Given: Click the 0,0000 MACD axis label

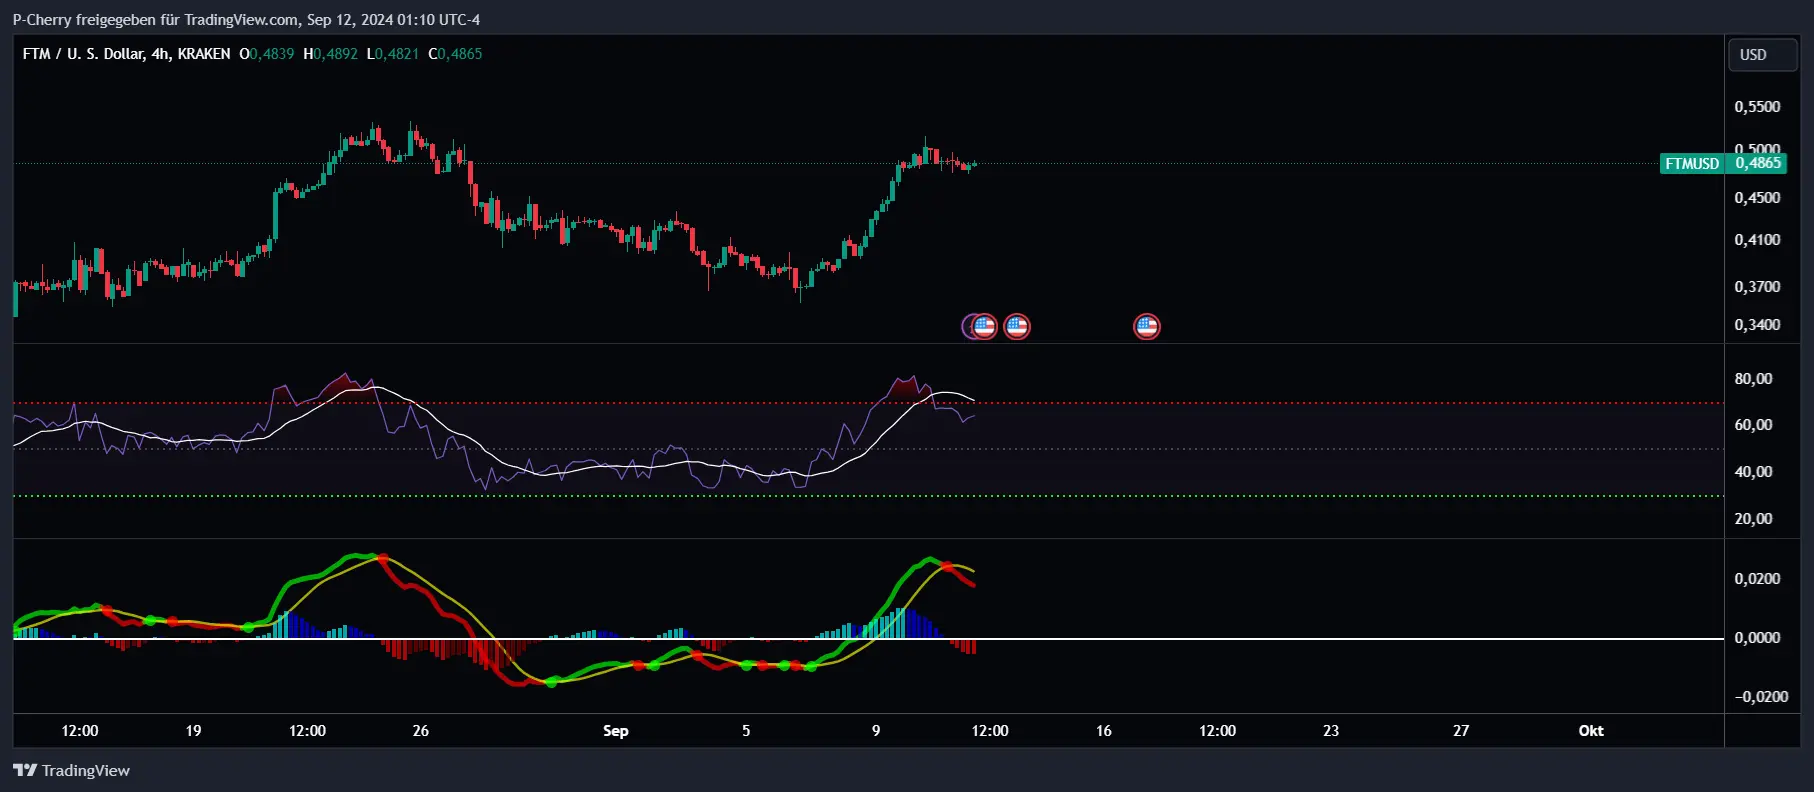Looking at the screenshot, I should pyautogui.click(x=1757, y=638).
